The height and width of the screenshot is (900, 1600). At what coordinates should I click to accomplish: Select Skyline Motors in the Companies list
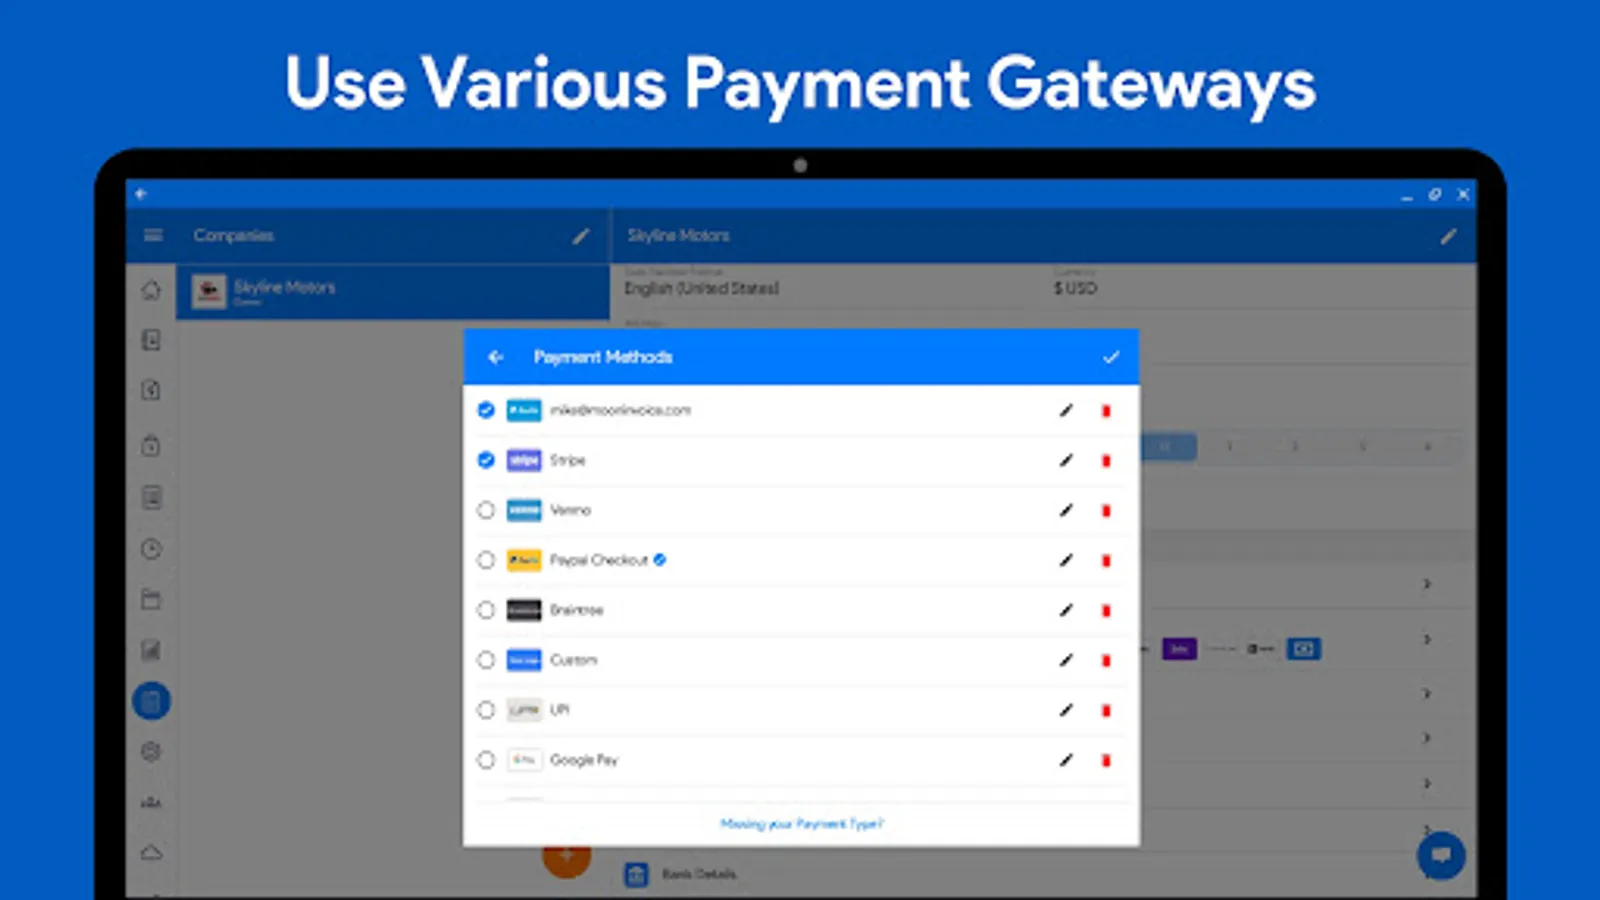click(x=393, y=292)
